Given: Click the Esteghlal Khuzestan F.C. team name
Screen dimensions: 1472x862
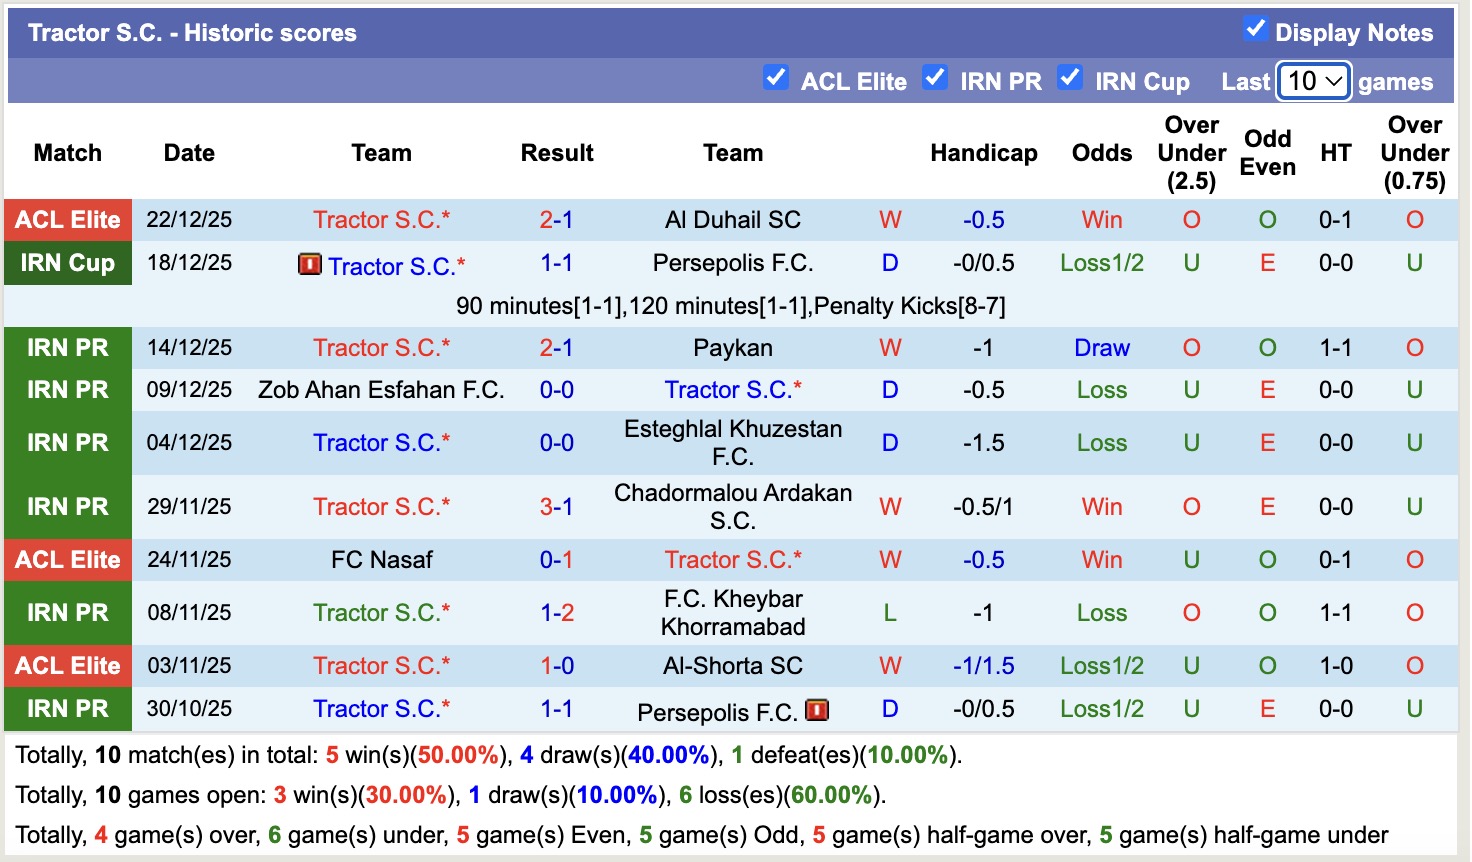Looking at the screenshot, I should pyautogui.click(x=733, y=443).
